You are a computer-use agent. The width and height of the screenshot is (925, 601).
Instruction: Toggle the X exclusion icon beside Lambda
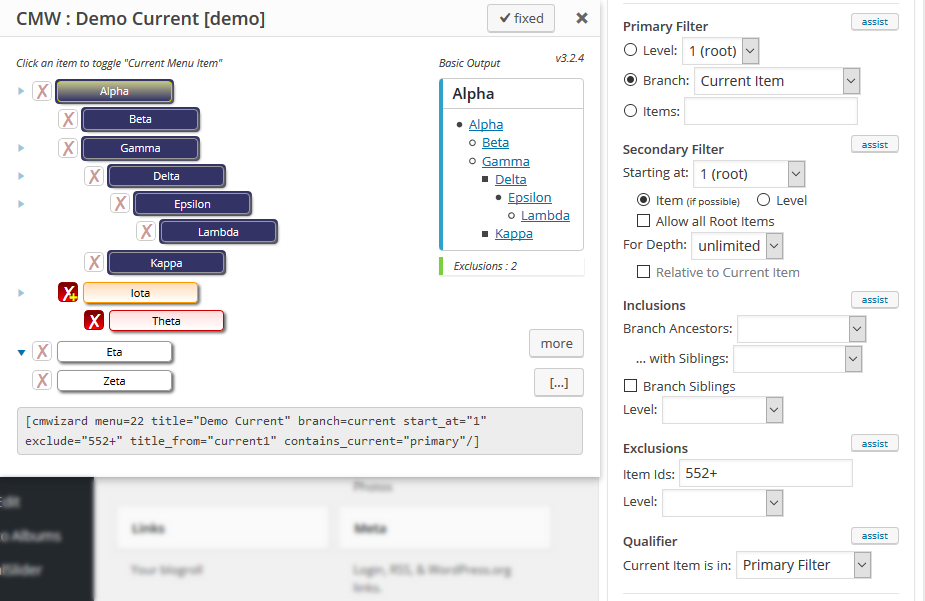click(x=146, y=231)
